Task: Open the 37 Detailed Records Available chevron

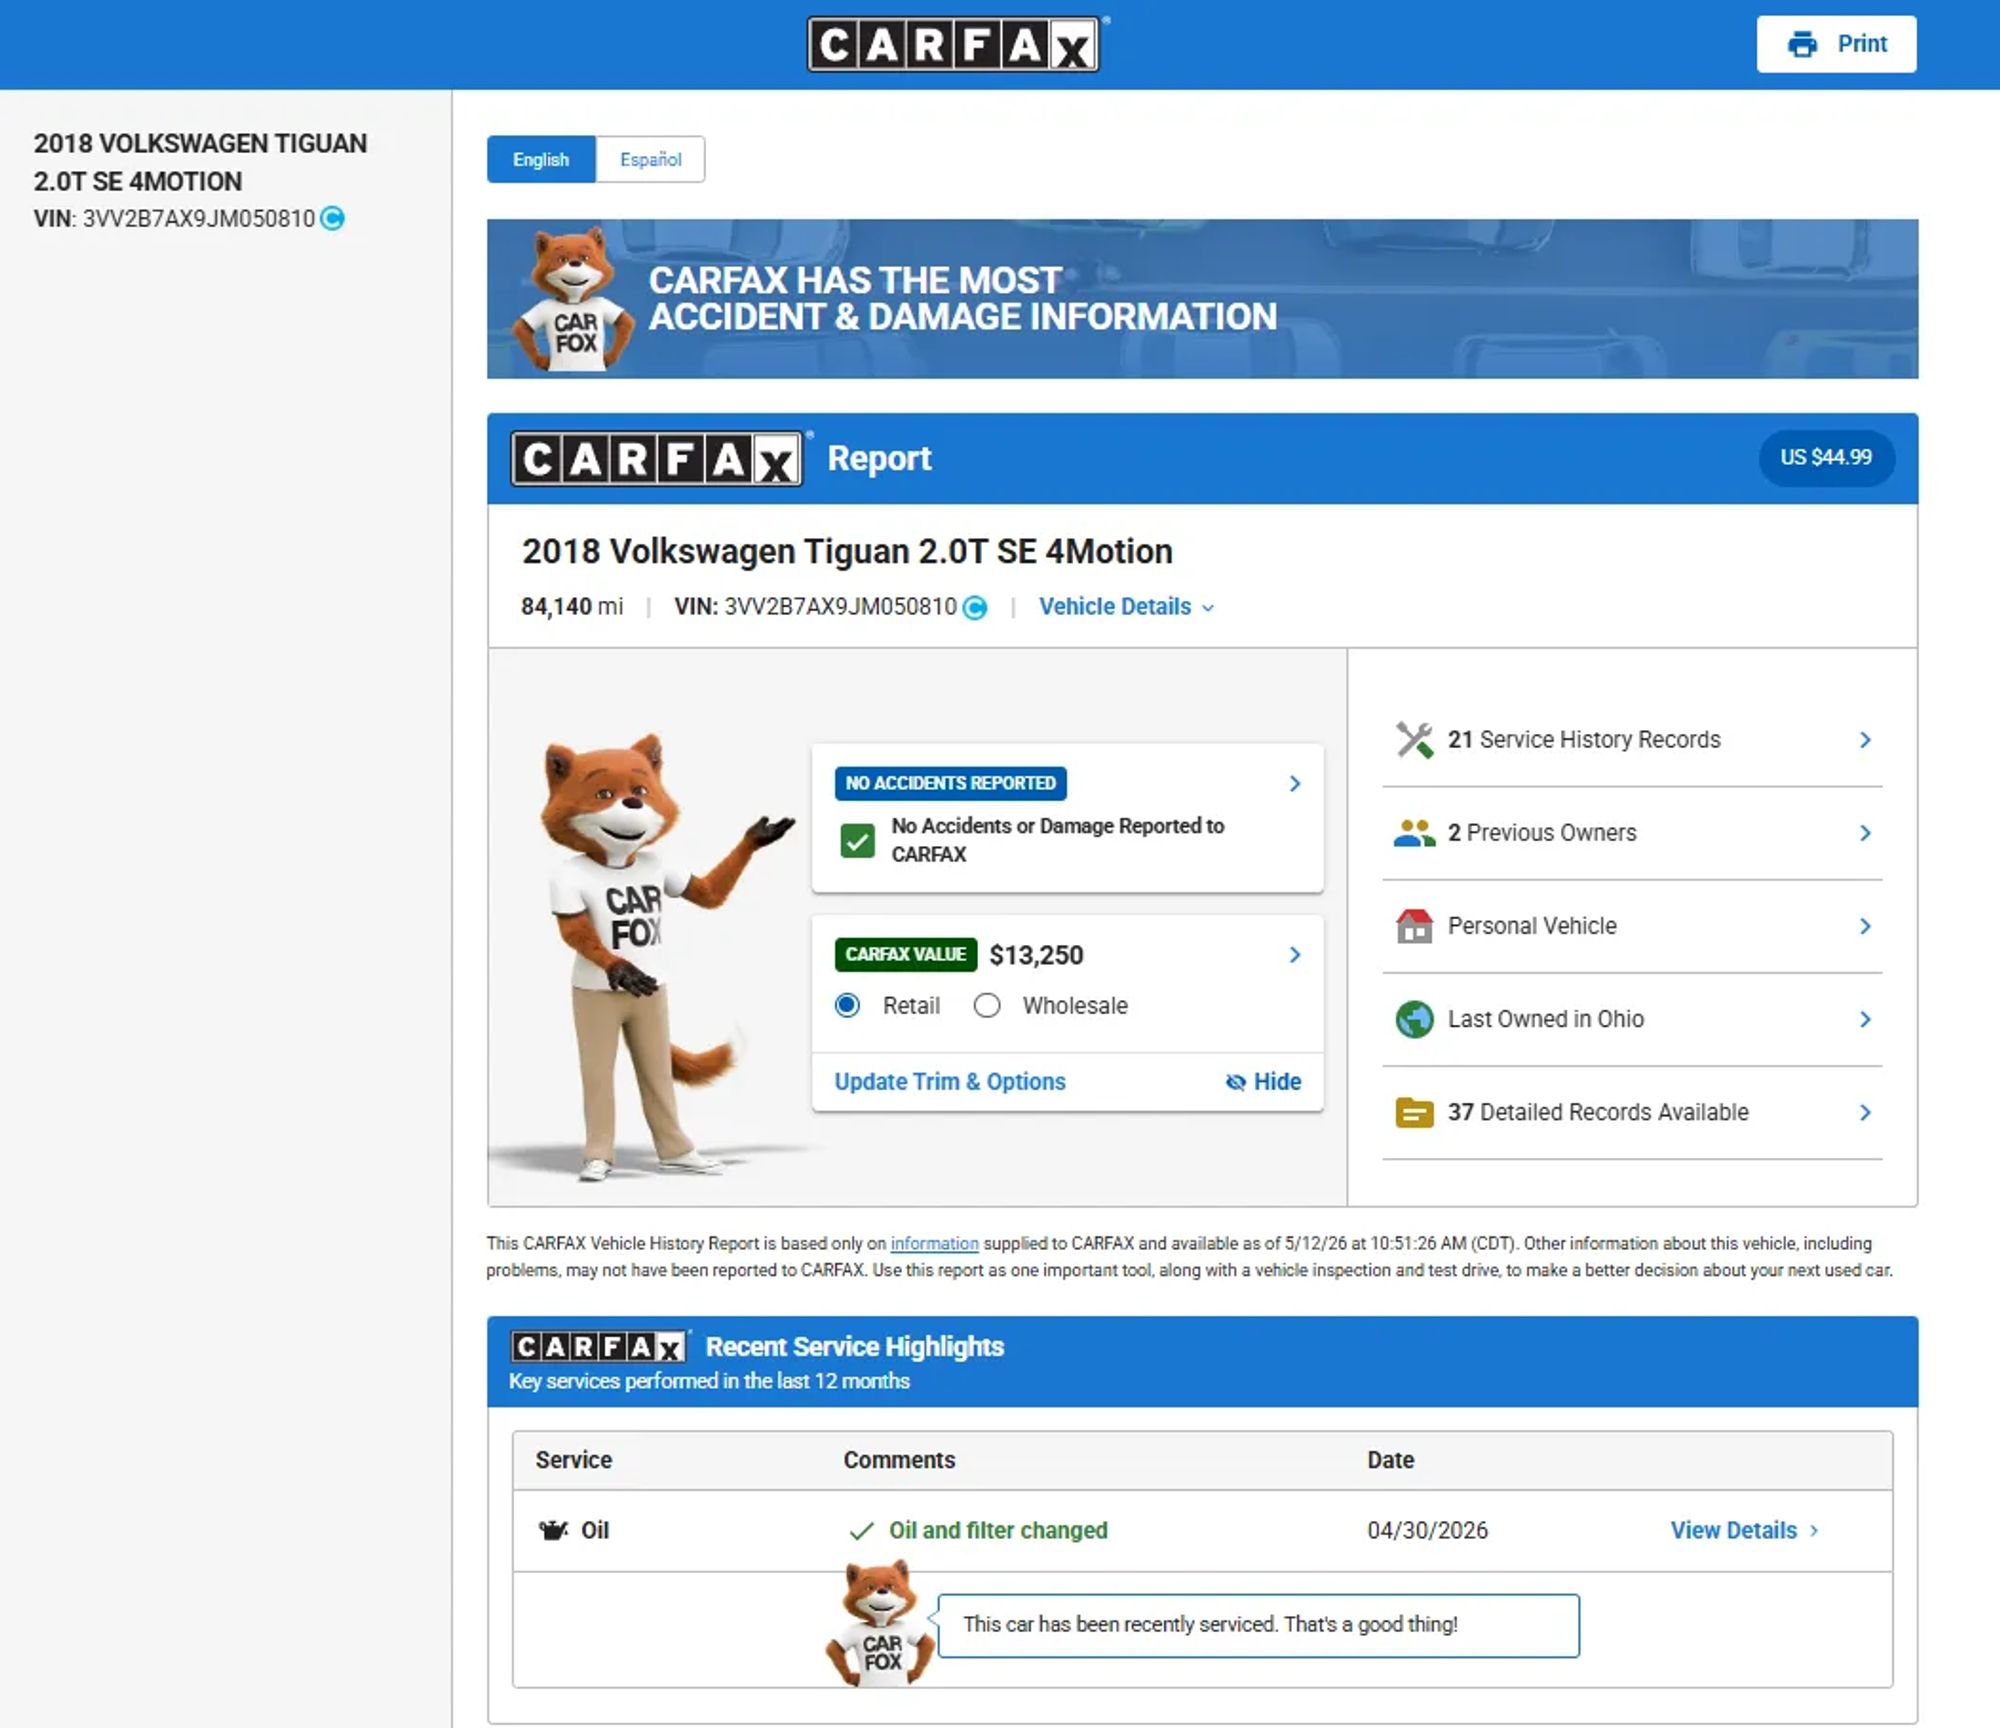Action: pos(1865,1112)
